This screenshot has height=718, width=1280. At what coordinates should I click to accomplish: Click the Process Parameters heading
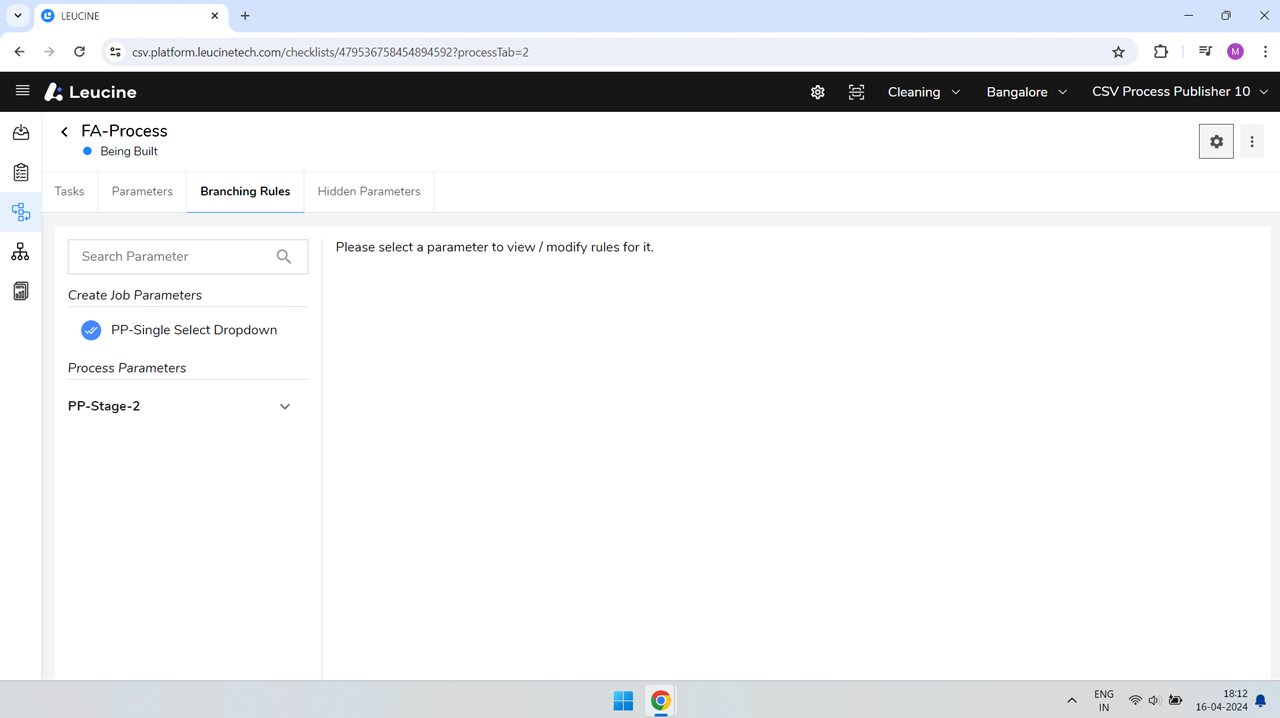coord(127,368)
